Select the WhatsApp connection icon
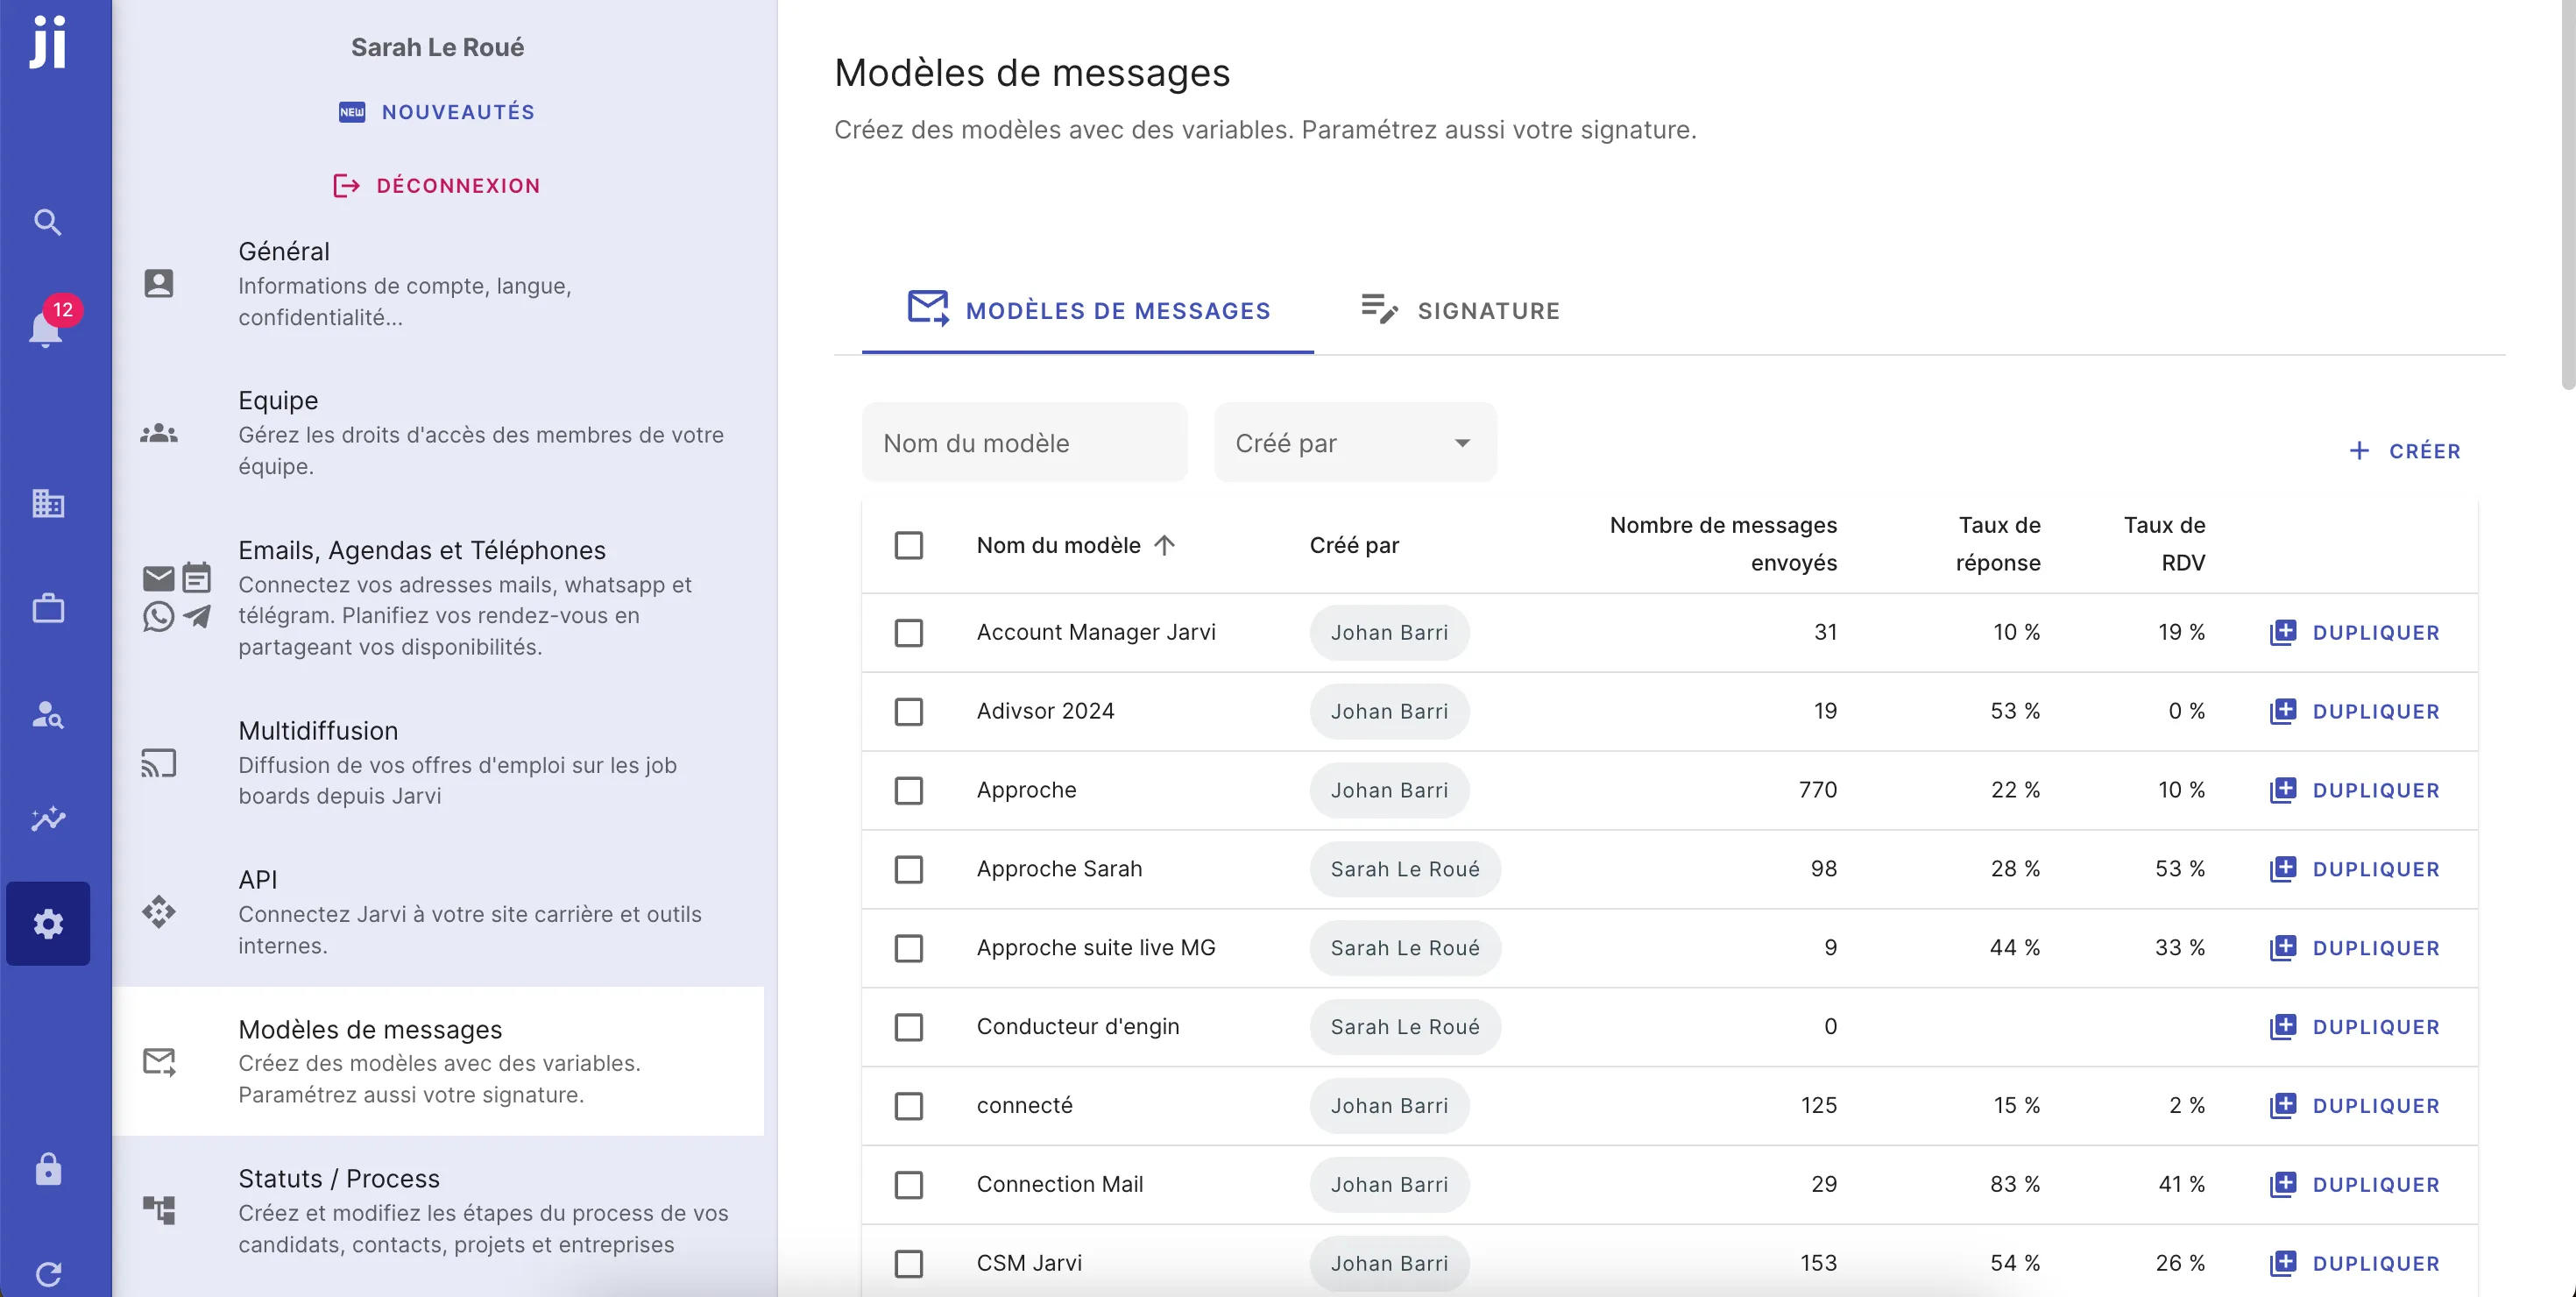 pyautogui.click(x=157, y=617)
